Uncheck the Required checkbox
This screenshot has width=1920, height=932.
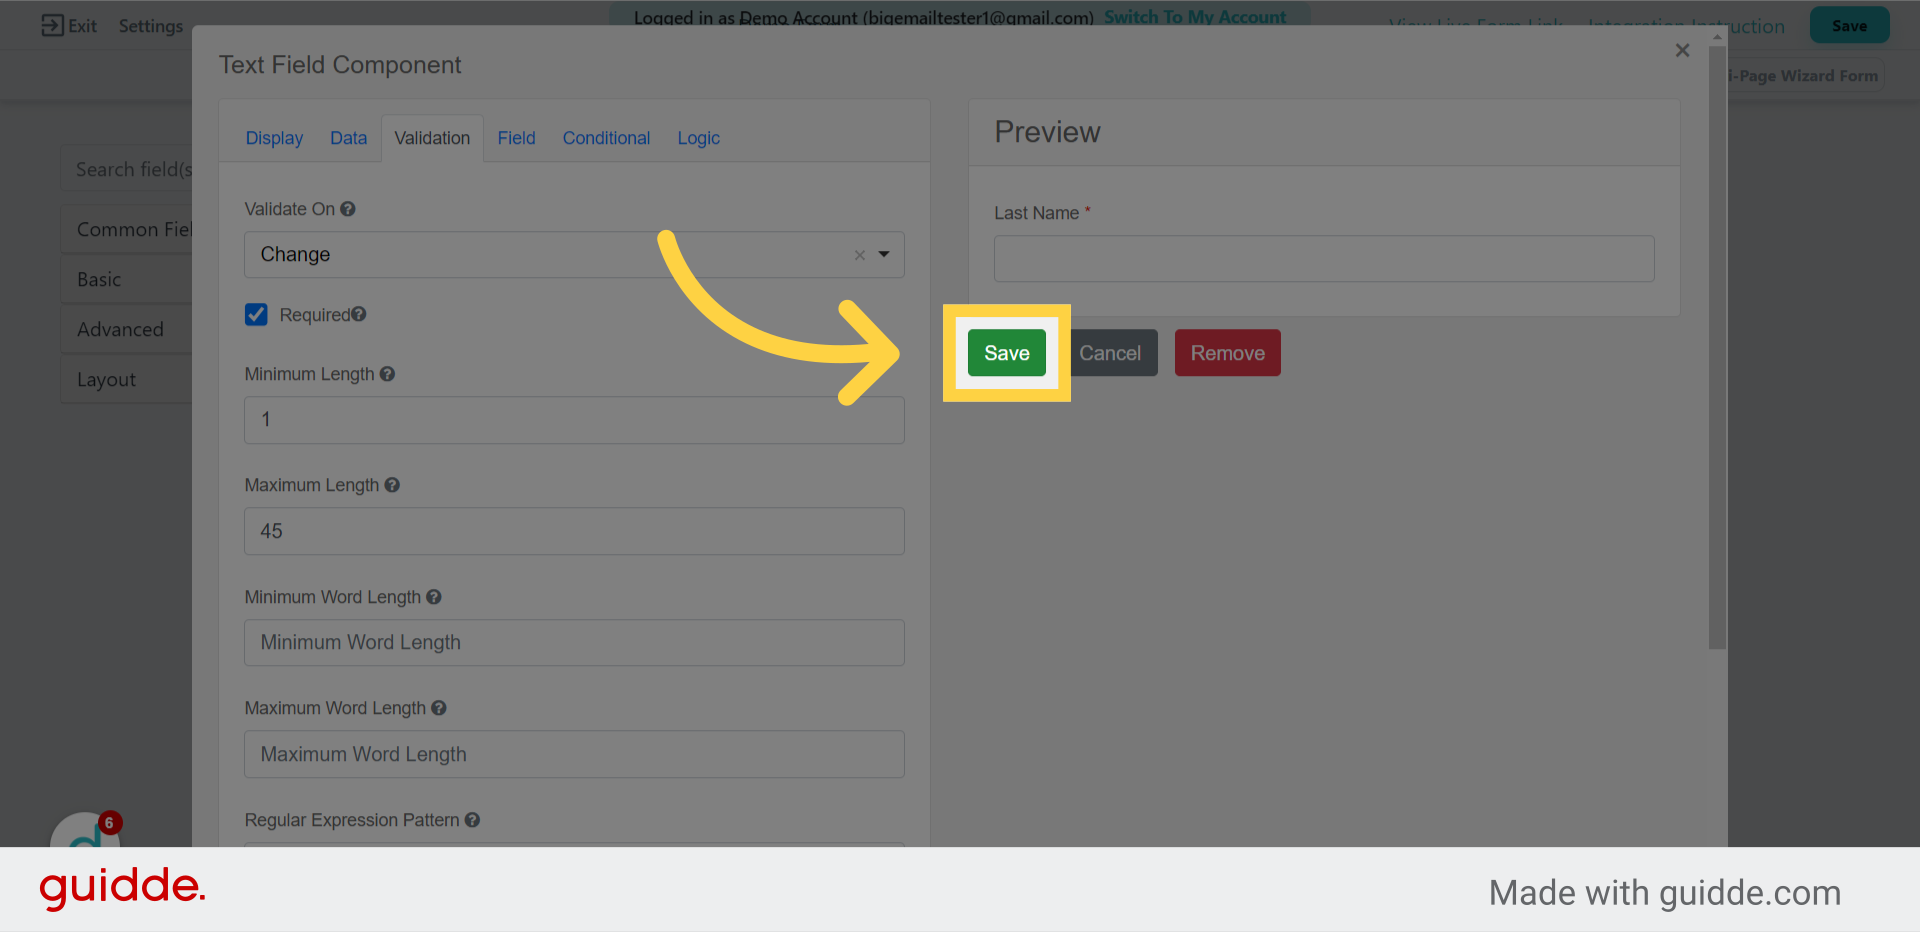pos(256,315)
